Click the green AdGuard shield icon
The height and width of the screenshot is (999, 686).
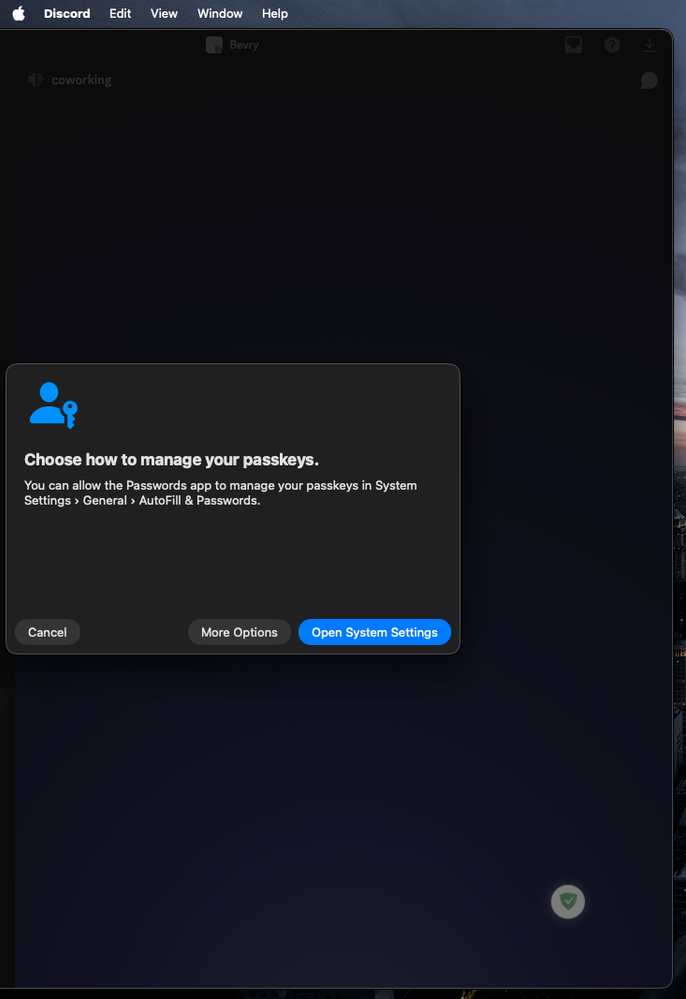(x=568, y=901)
